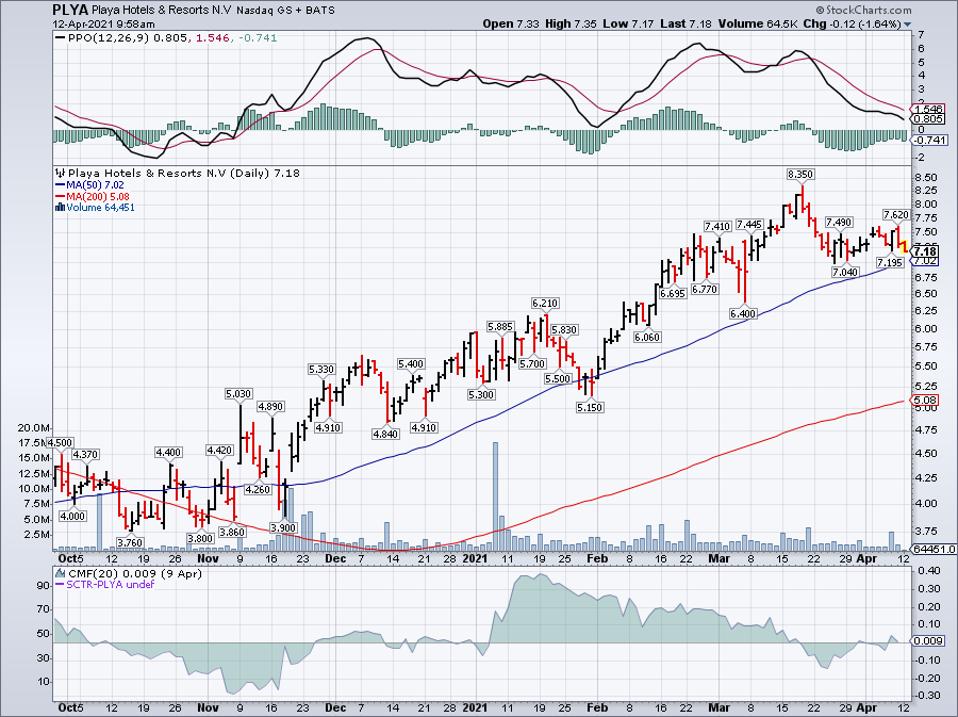The image size is (958, 717).
Task: Click the Chg -0.12 (-1.64%) value
Action: [x=852, y=24]
